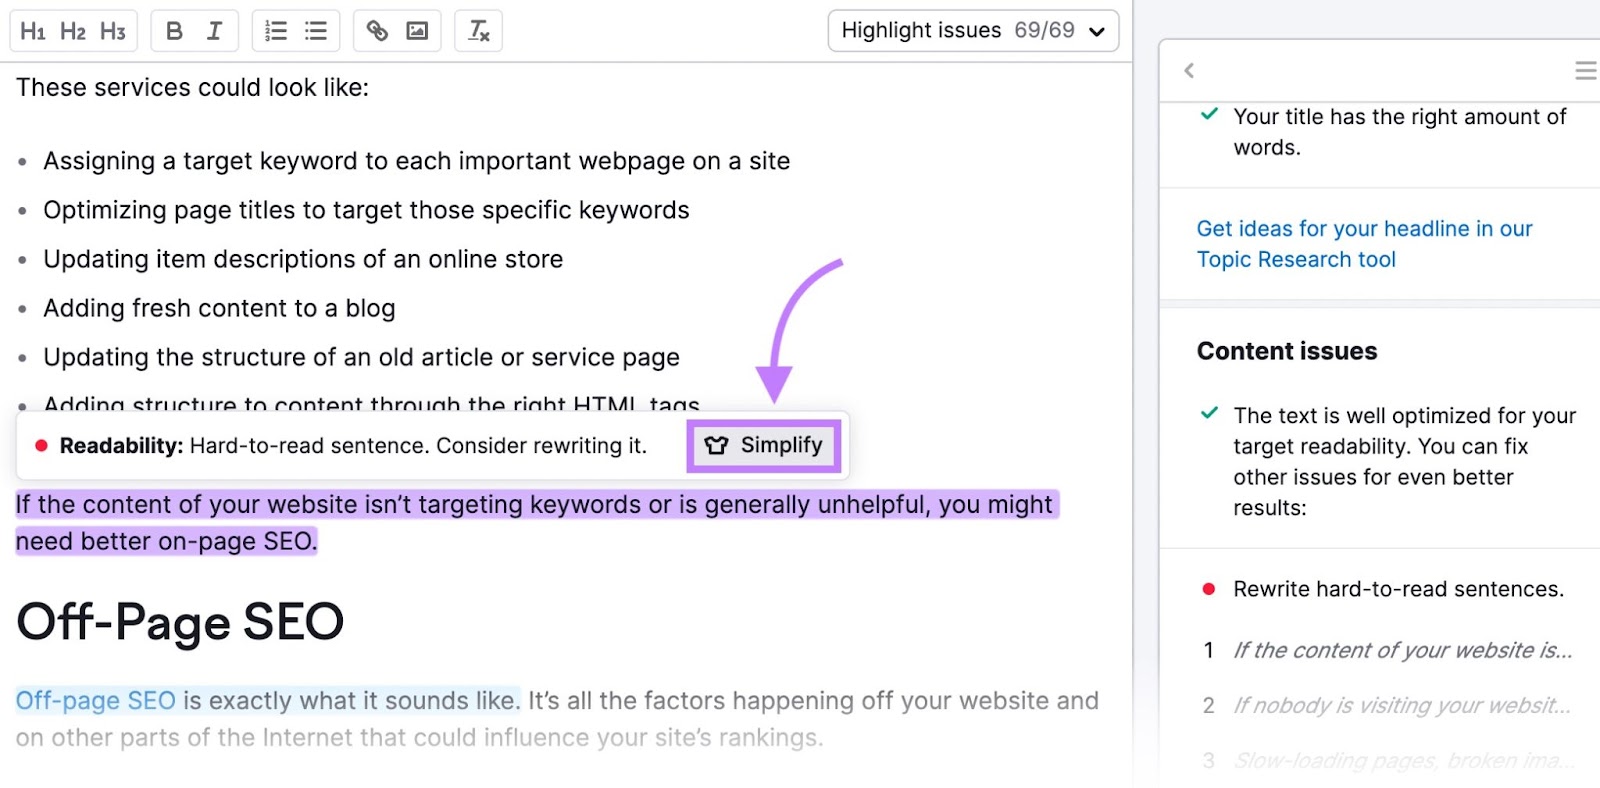Screen dimensions: 1600x788
Task: Apply Heading 3 format
Action: coord(112,31)
